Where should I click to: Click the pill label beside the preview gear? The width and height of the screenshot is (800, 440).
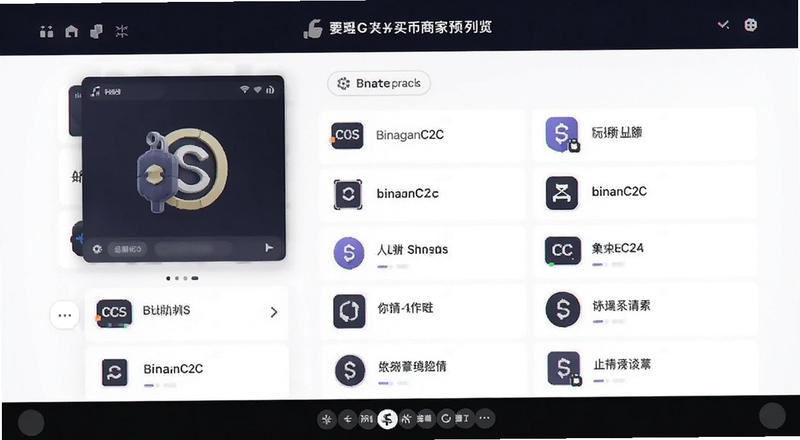coord(128,249)
